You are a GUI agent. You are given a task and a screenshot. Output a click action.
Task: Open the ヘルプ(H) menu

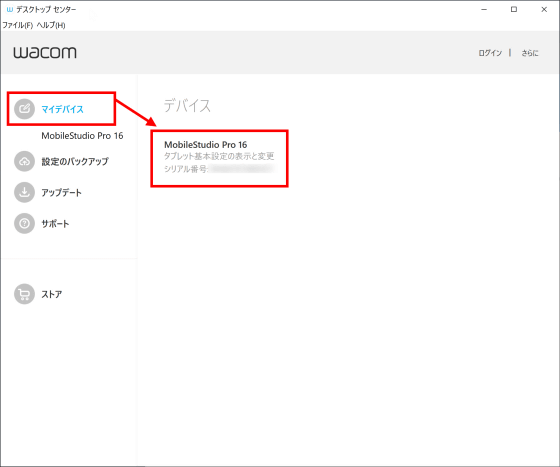coord(51,25)
